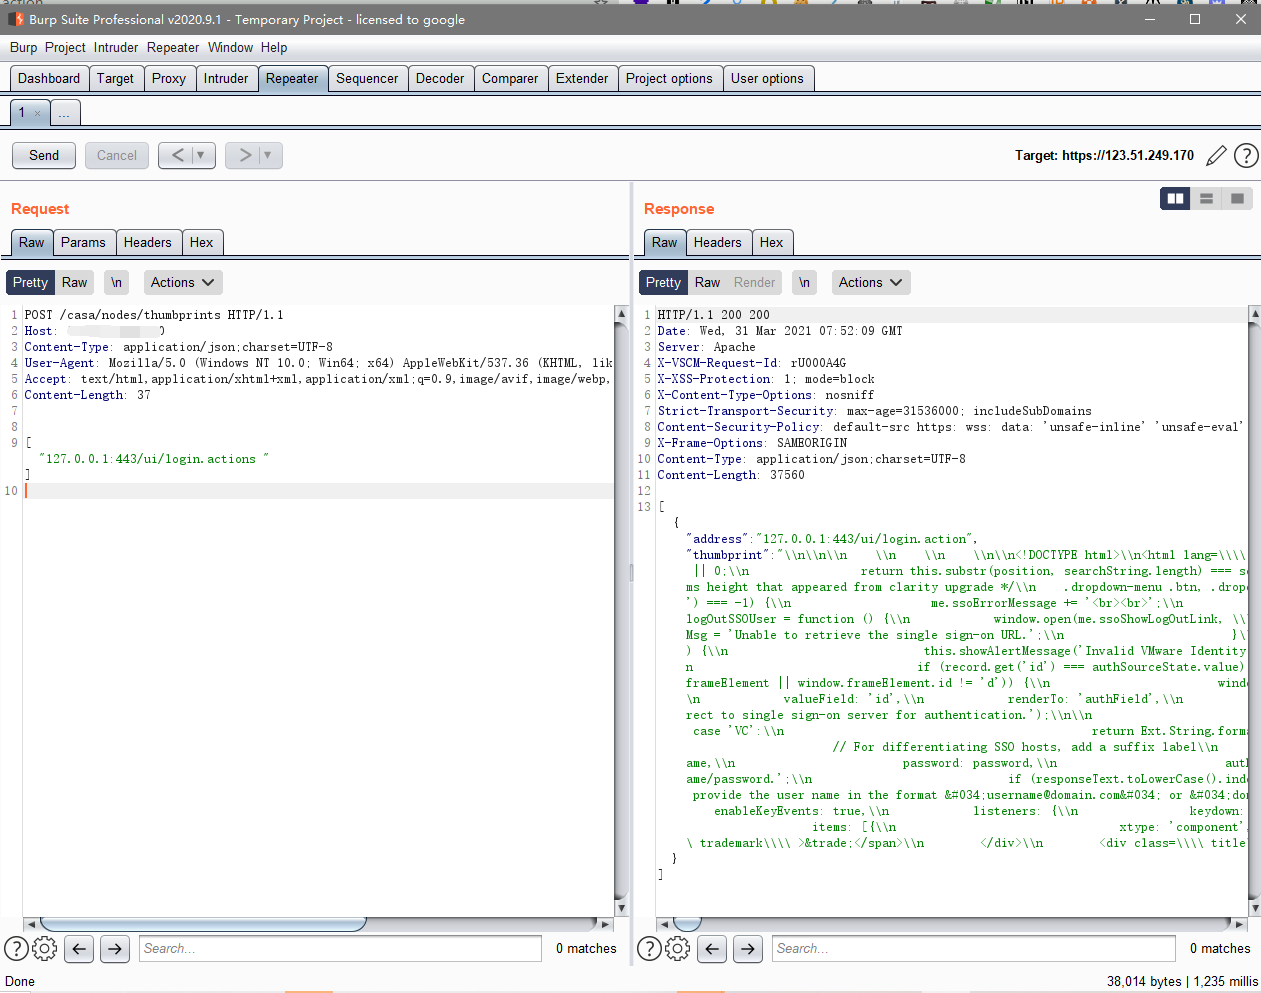1261x993 pixels.
Task: Click the Send button
Action: (44, 155)
